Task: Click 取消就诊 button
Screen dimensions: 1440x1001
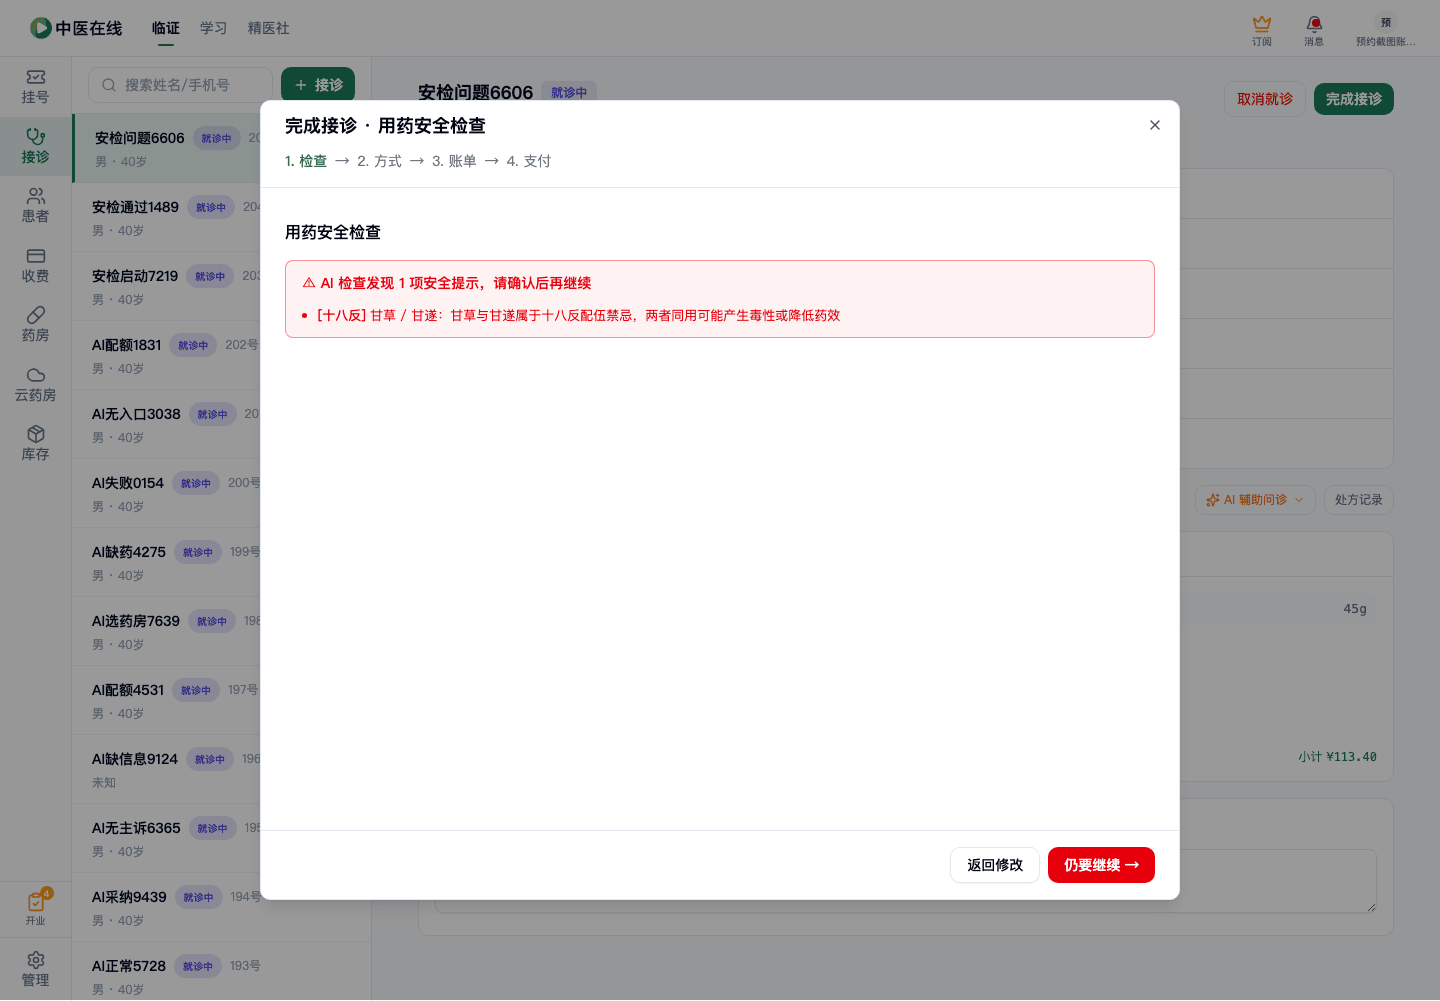Action: tap(1265, 99)
